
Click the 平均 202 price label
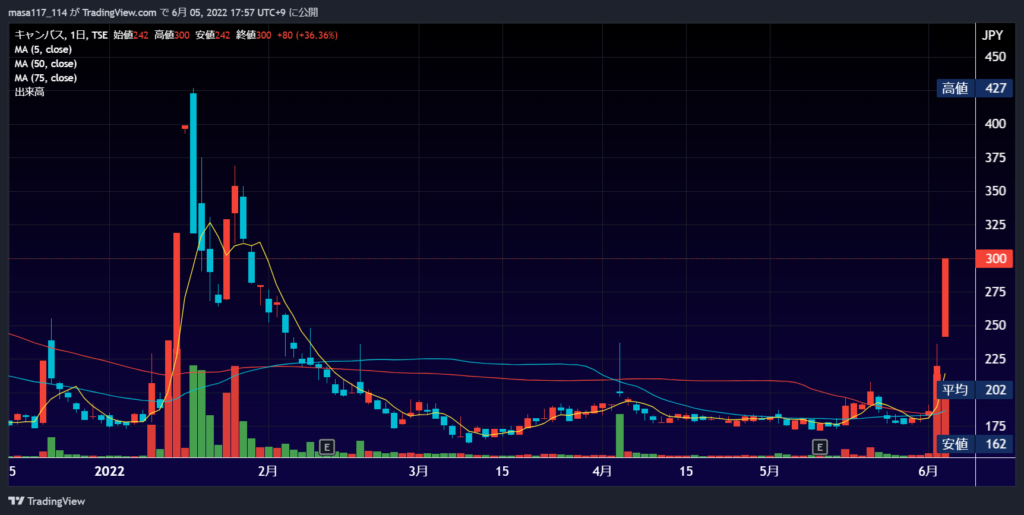[x=974, y=390]
